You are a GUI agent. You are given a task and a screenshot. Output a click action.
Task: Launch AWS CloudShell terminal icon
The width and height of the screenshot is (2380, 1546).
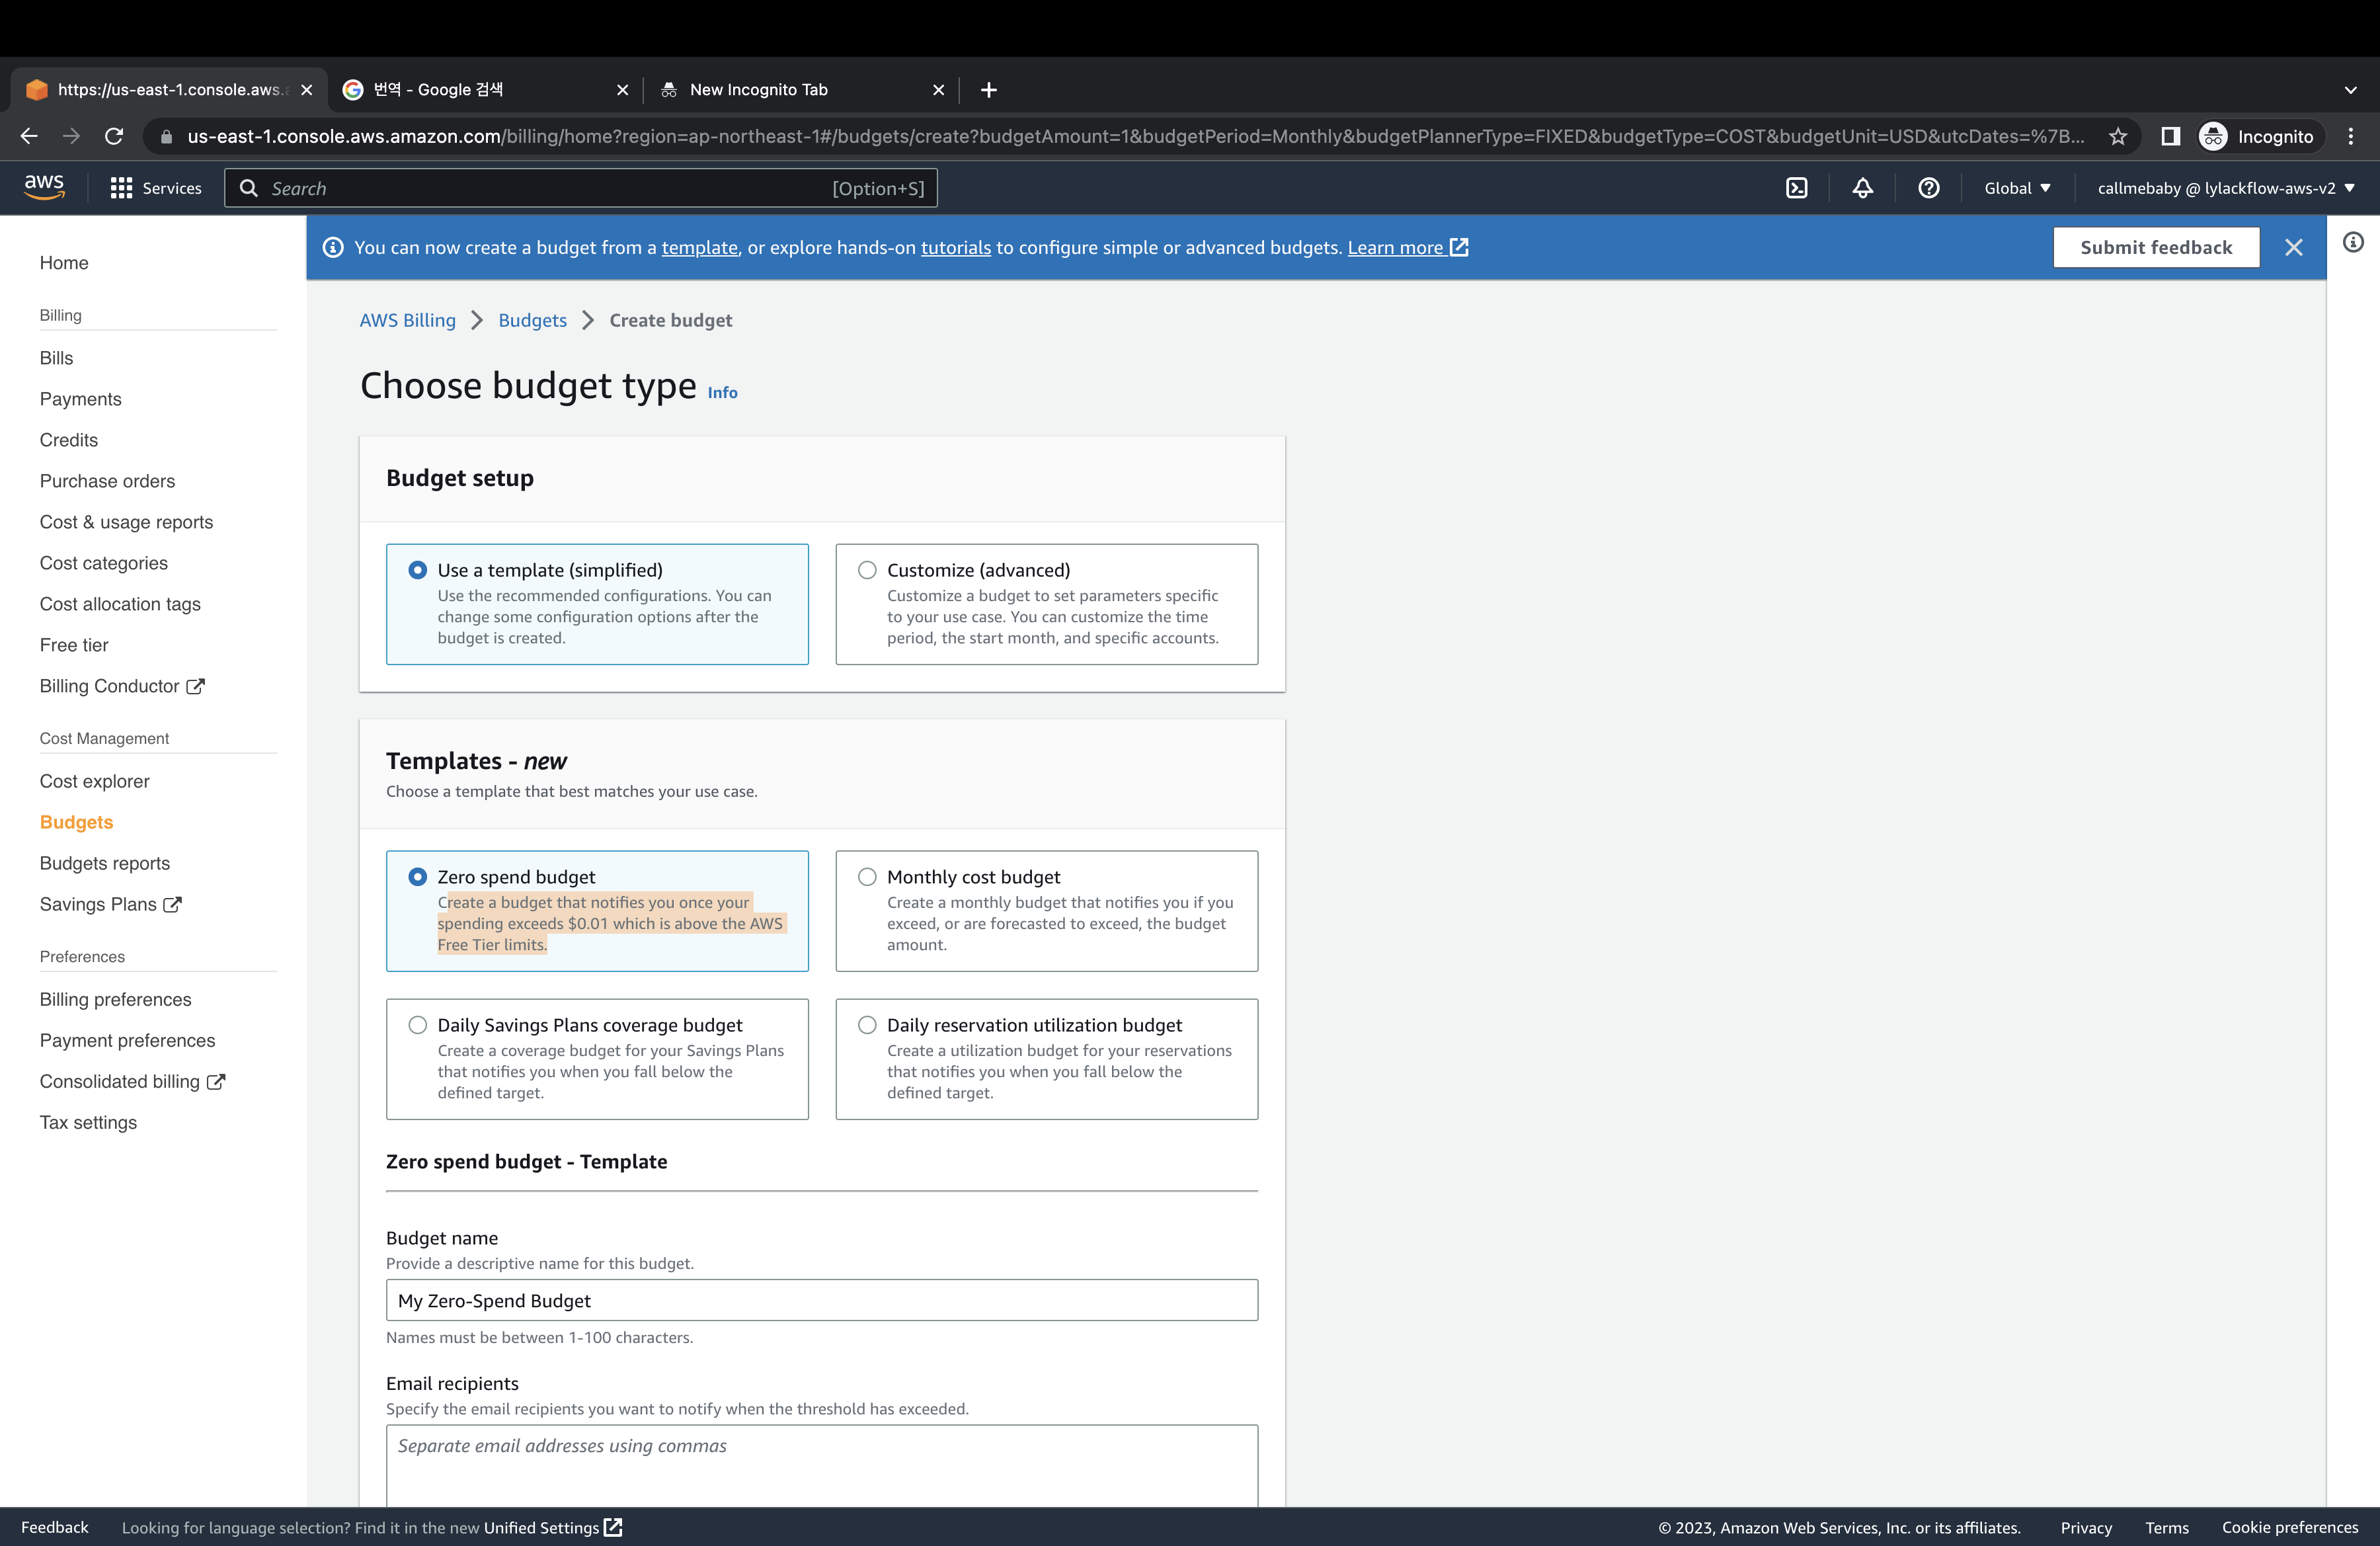(x=1797, y=188)
